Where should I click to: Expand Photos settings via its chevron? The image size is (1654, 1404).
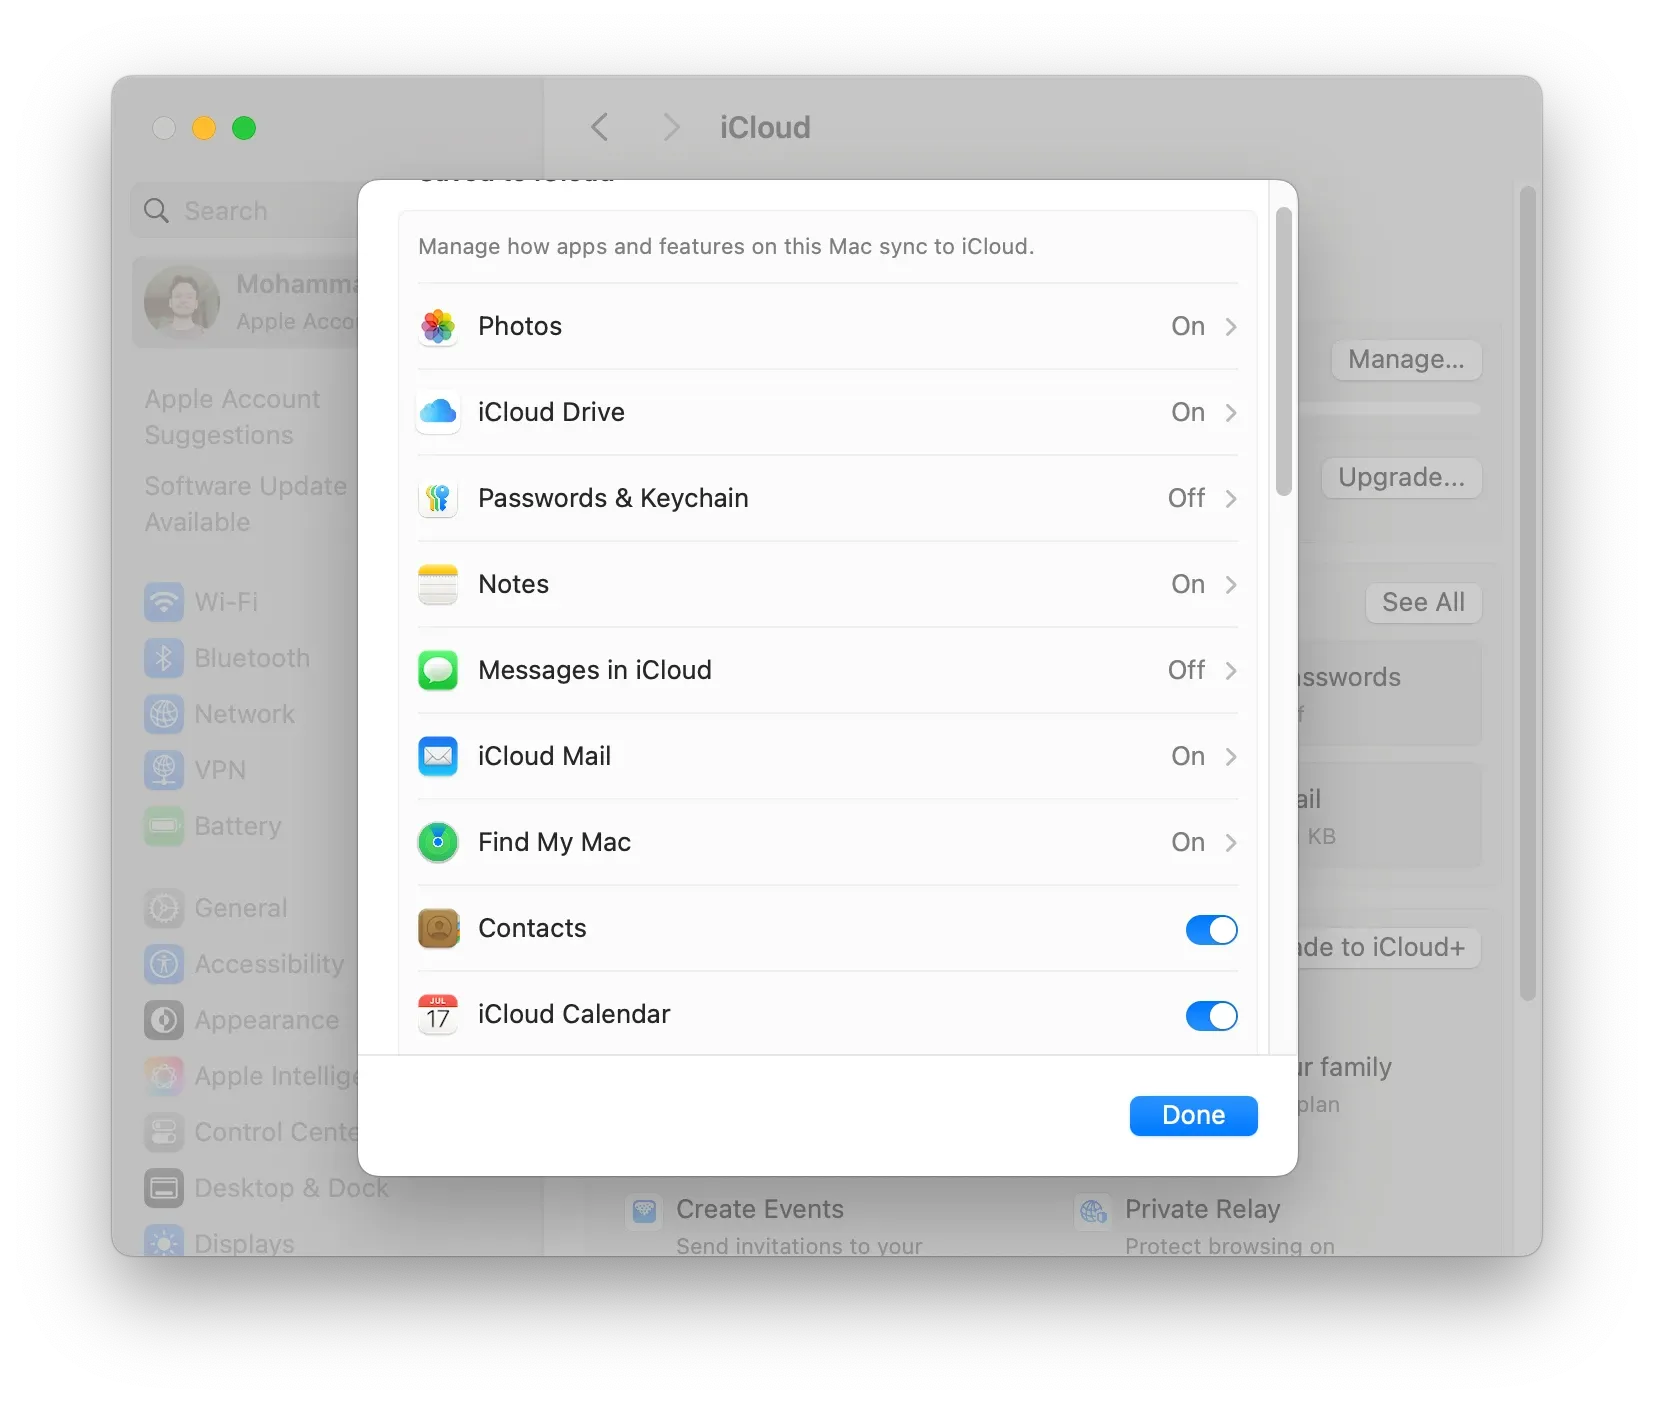1231,327
